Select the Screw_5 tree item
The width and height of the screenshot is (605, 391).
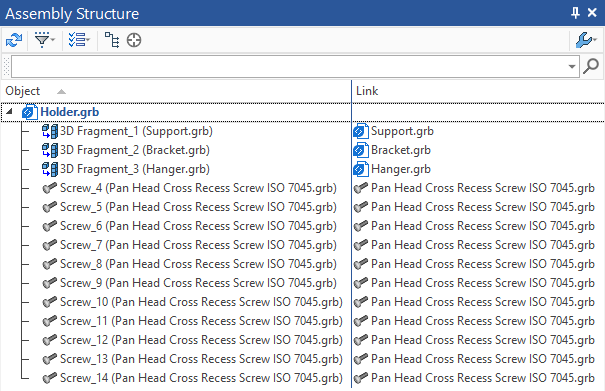[198, 207]
